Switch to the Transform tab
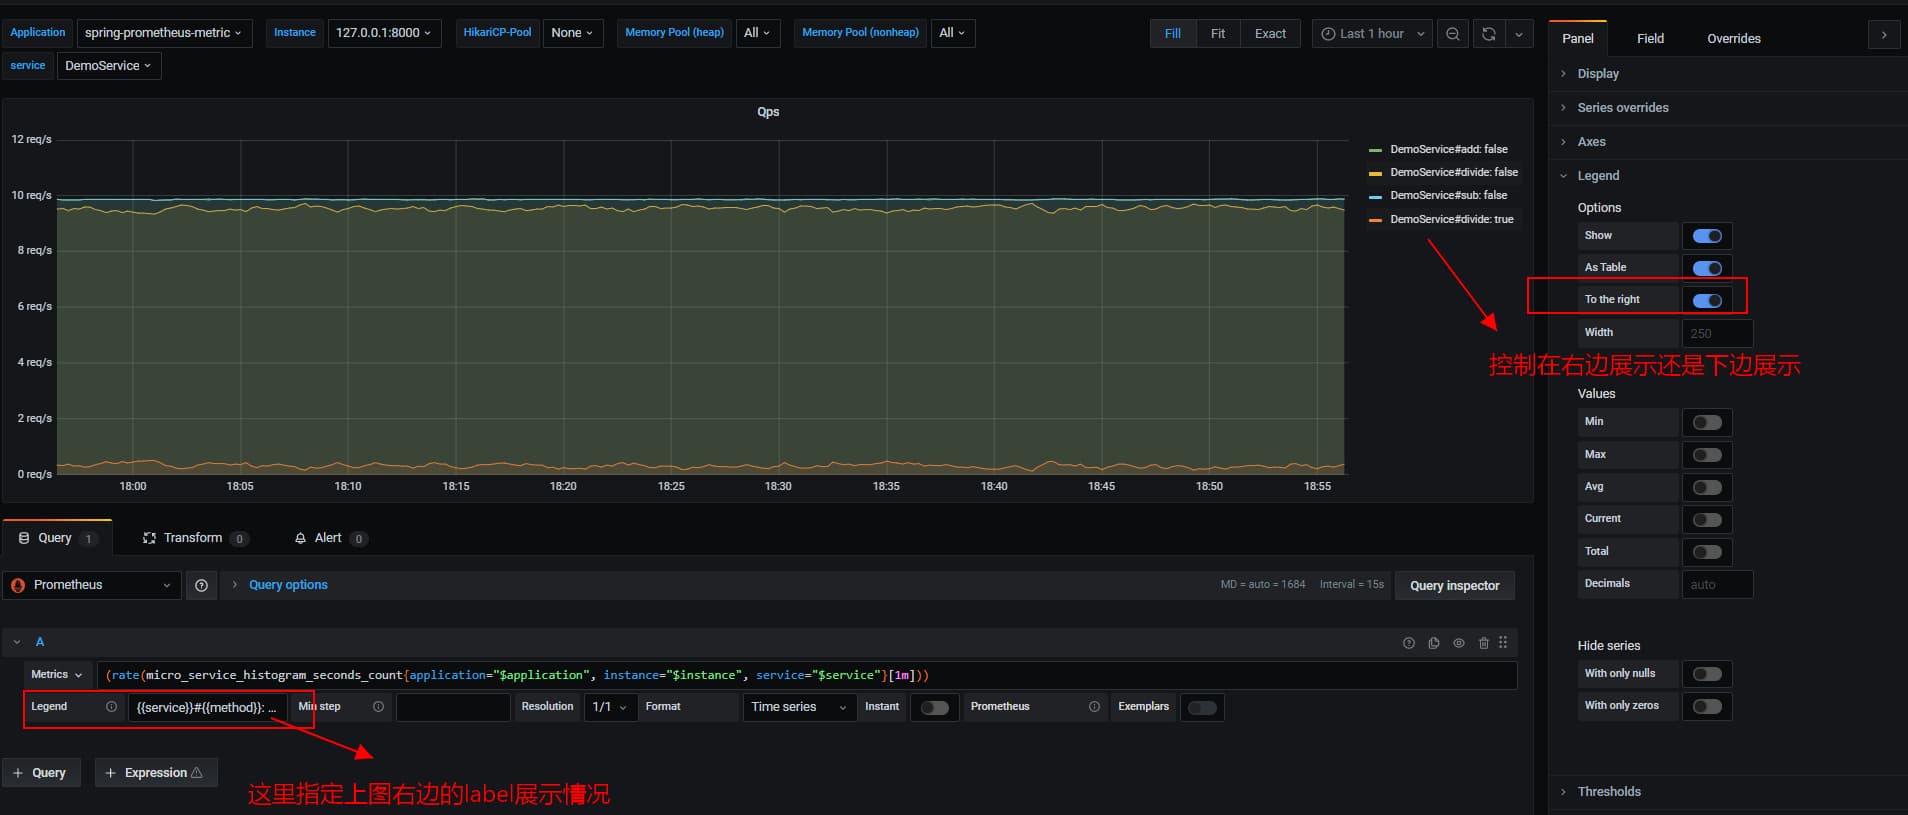Viewport: 1908px width, 815px height. [193, 538]
